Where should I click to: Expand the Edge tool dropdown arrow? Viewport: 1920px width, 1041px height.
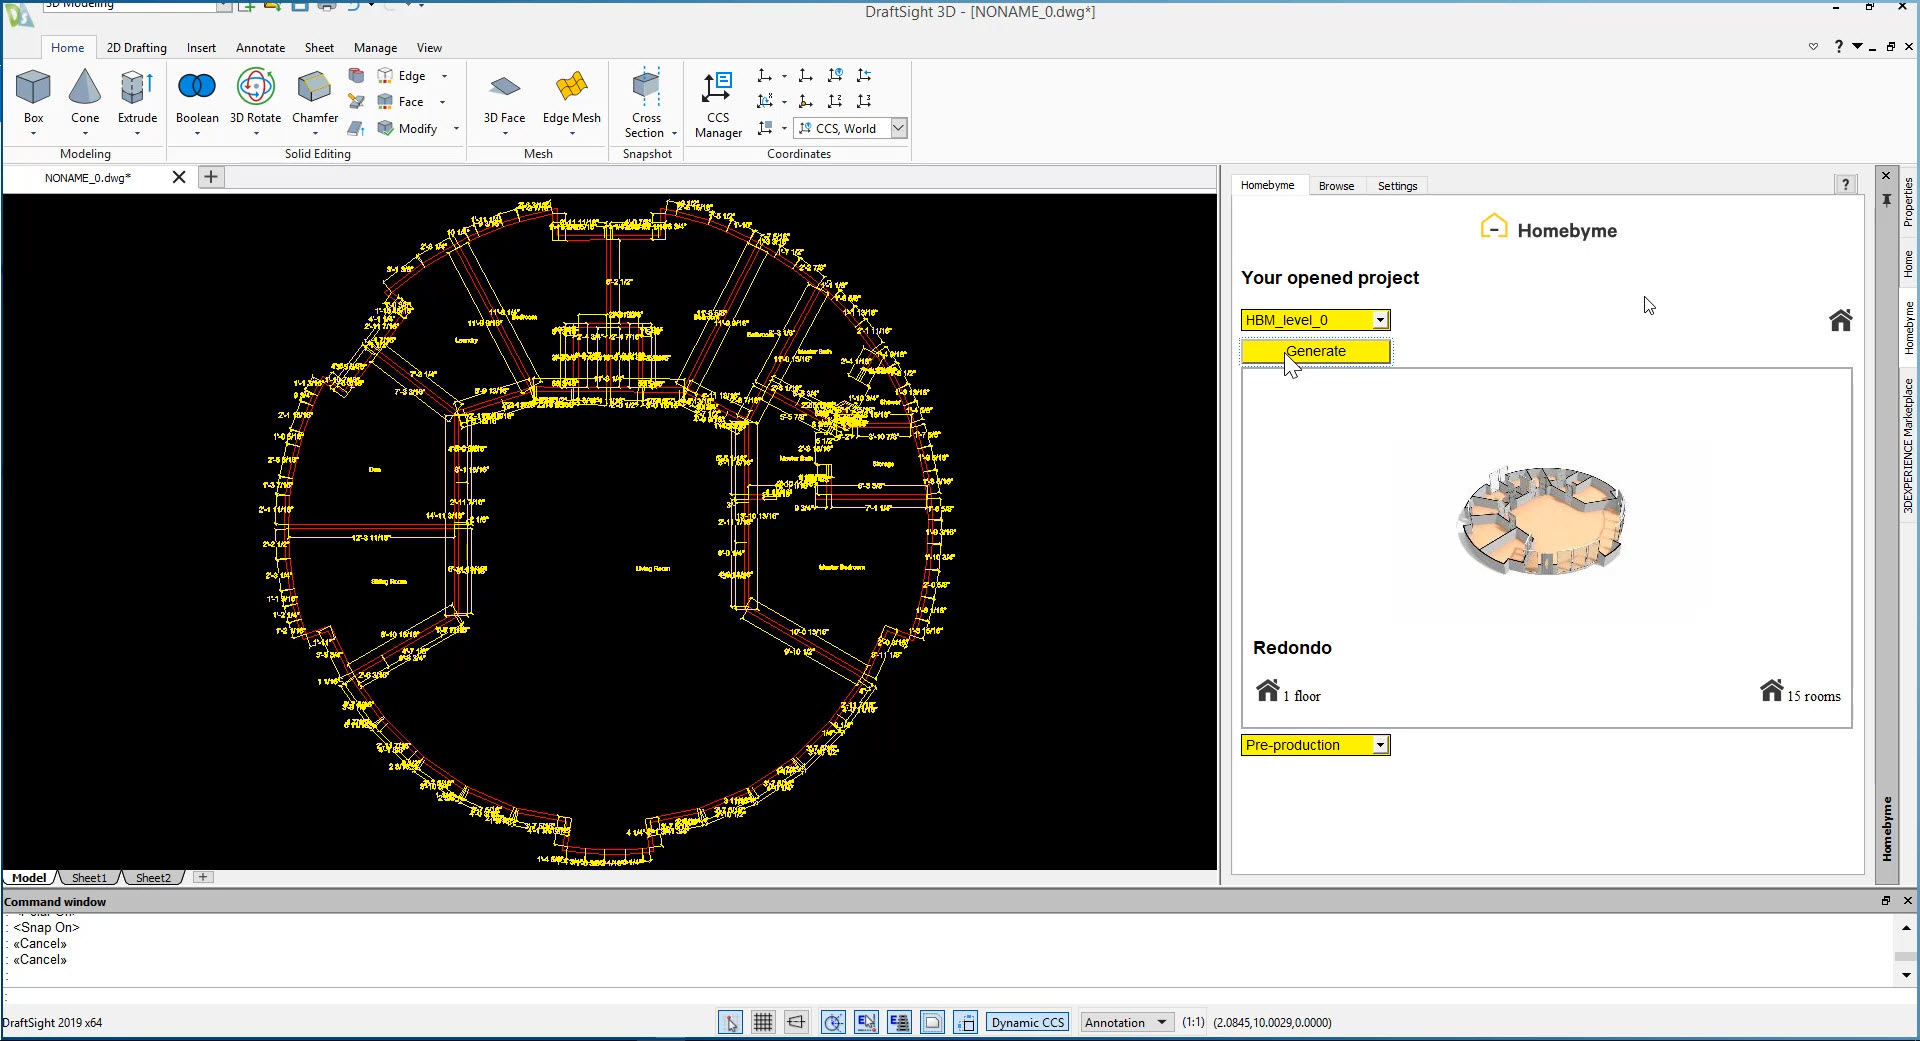click(445, 76)
